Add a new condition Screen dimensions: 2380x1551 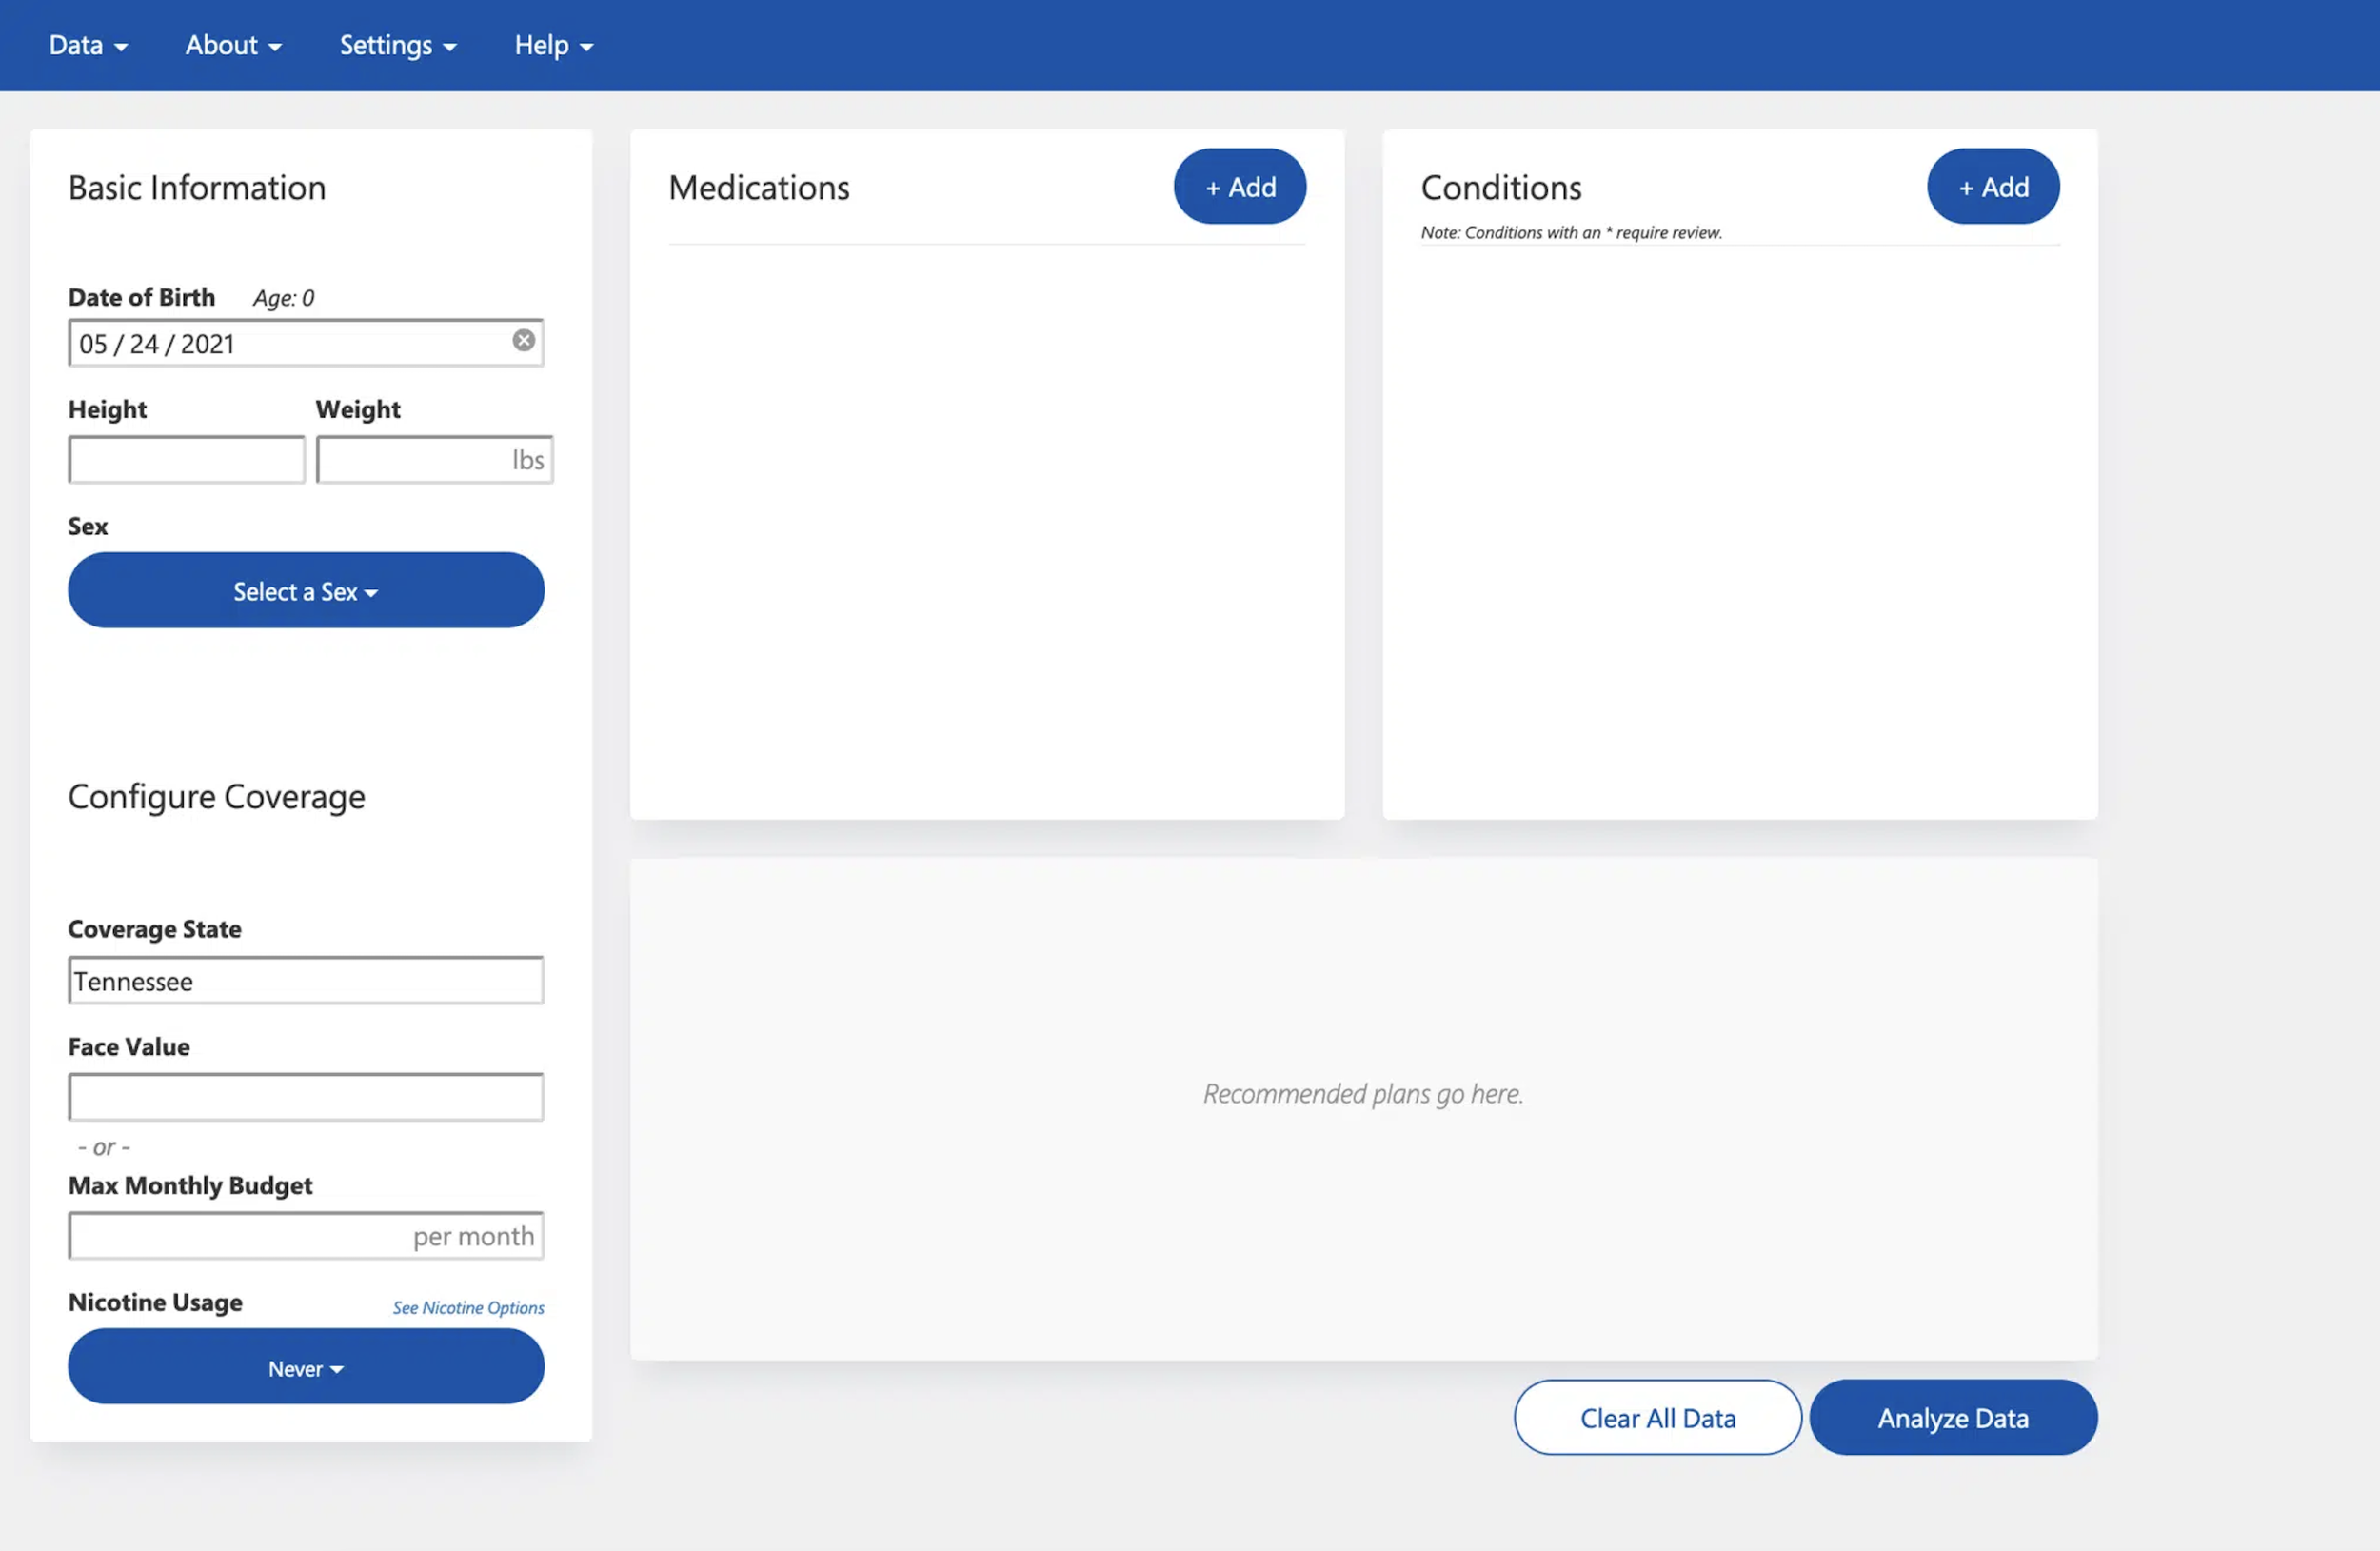[1992, 187]
